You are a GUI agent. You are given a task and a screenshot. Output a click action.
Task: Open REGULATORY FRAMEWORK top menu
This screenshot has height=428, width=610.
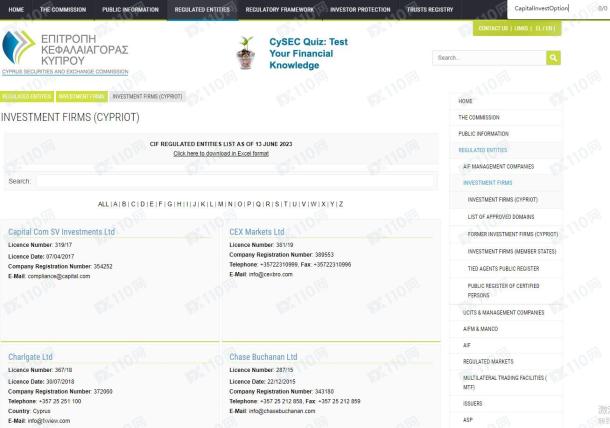[x=279, y=9]
